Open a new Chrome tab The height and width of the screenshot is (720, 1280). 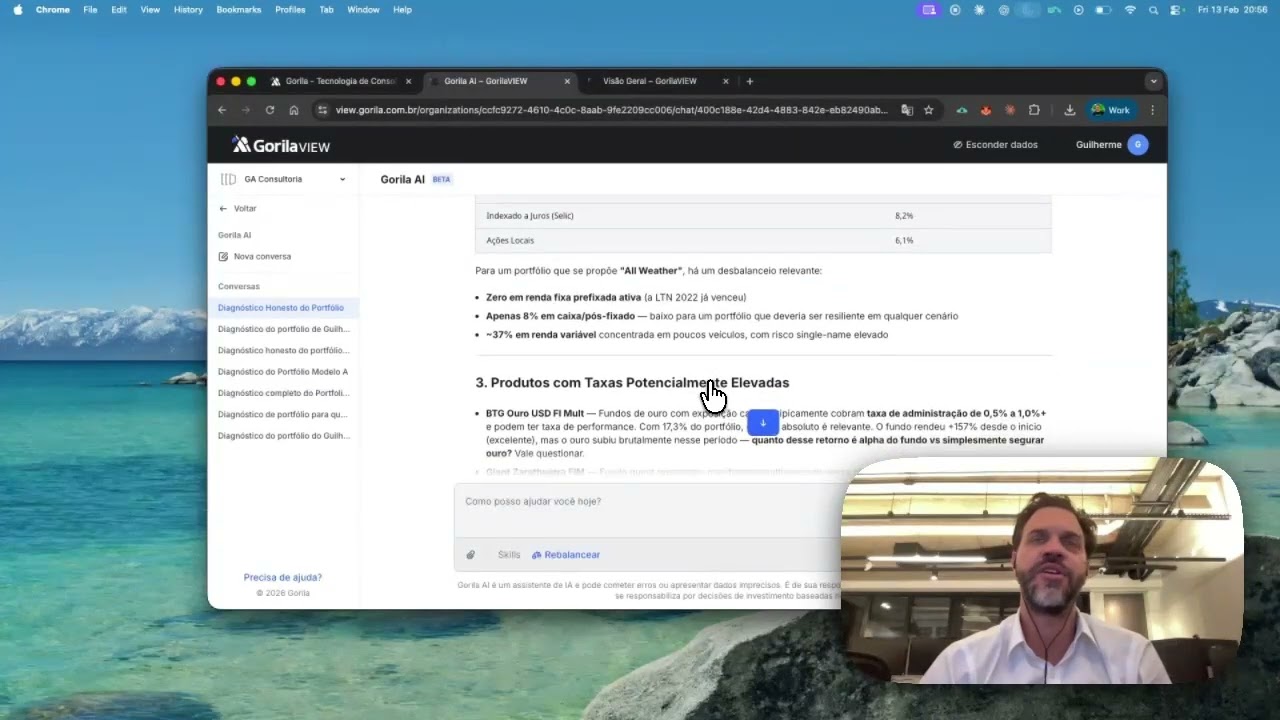click(750, 81)
